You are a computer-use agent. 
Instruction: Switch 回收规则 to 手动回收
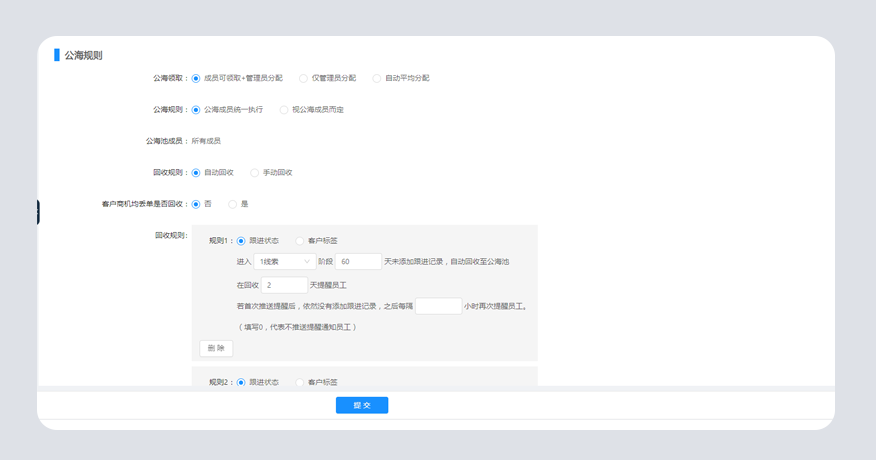tap(255, 172)
